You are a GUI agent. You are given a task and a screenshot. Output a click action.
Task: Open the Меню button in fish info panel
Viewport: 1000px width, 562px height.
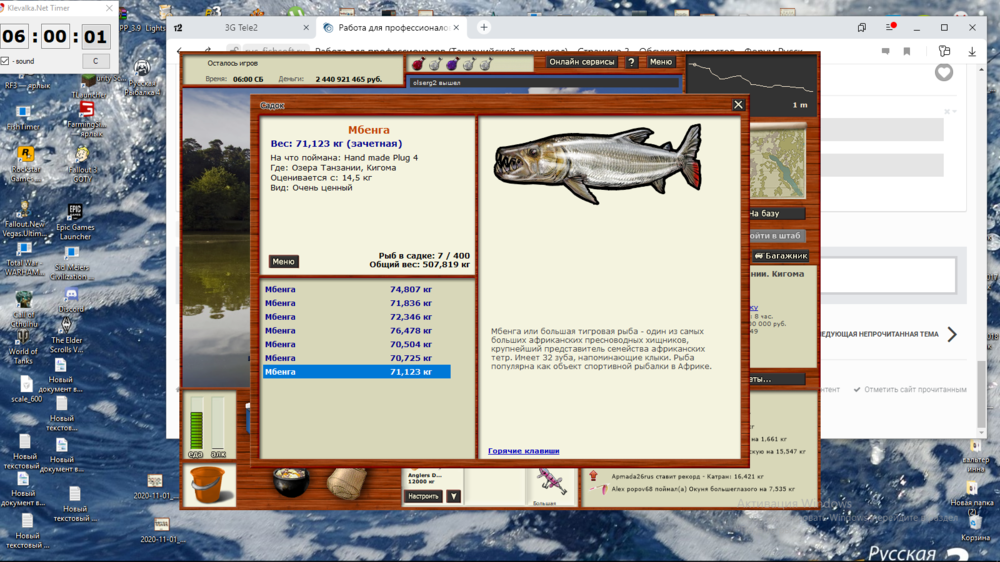coord(283,262)
